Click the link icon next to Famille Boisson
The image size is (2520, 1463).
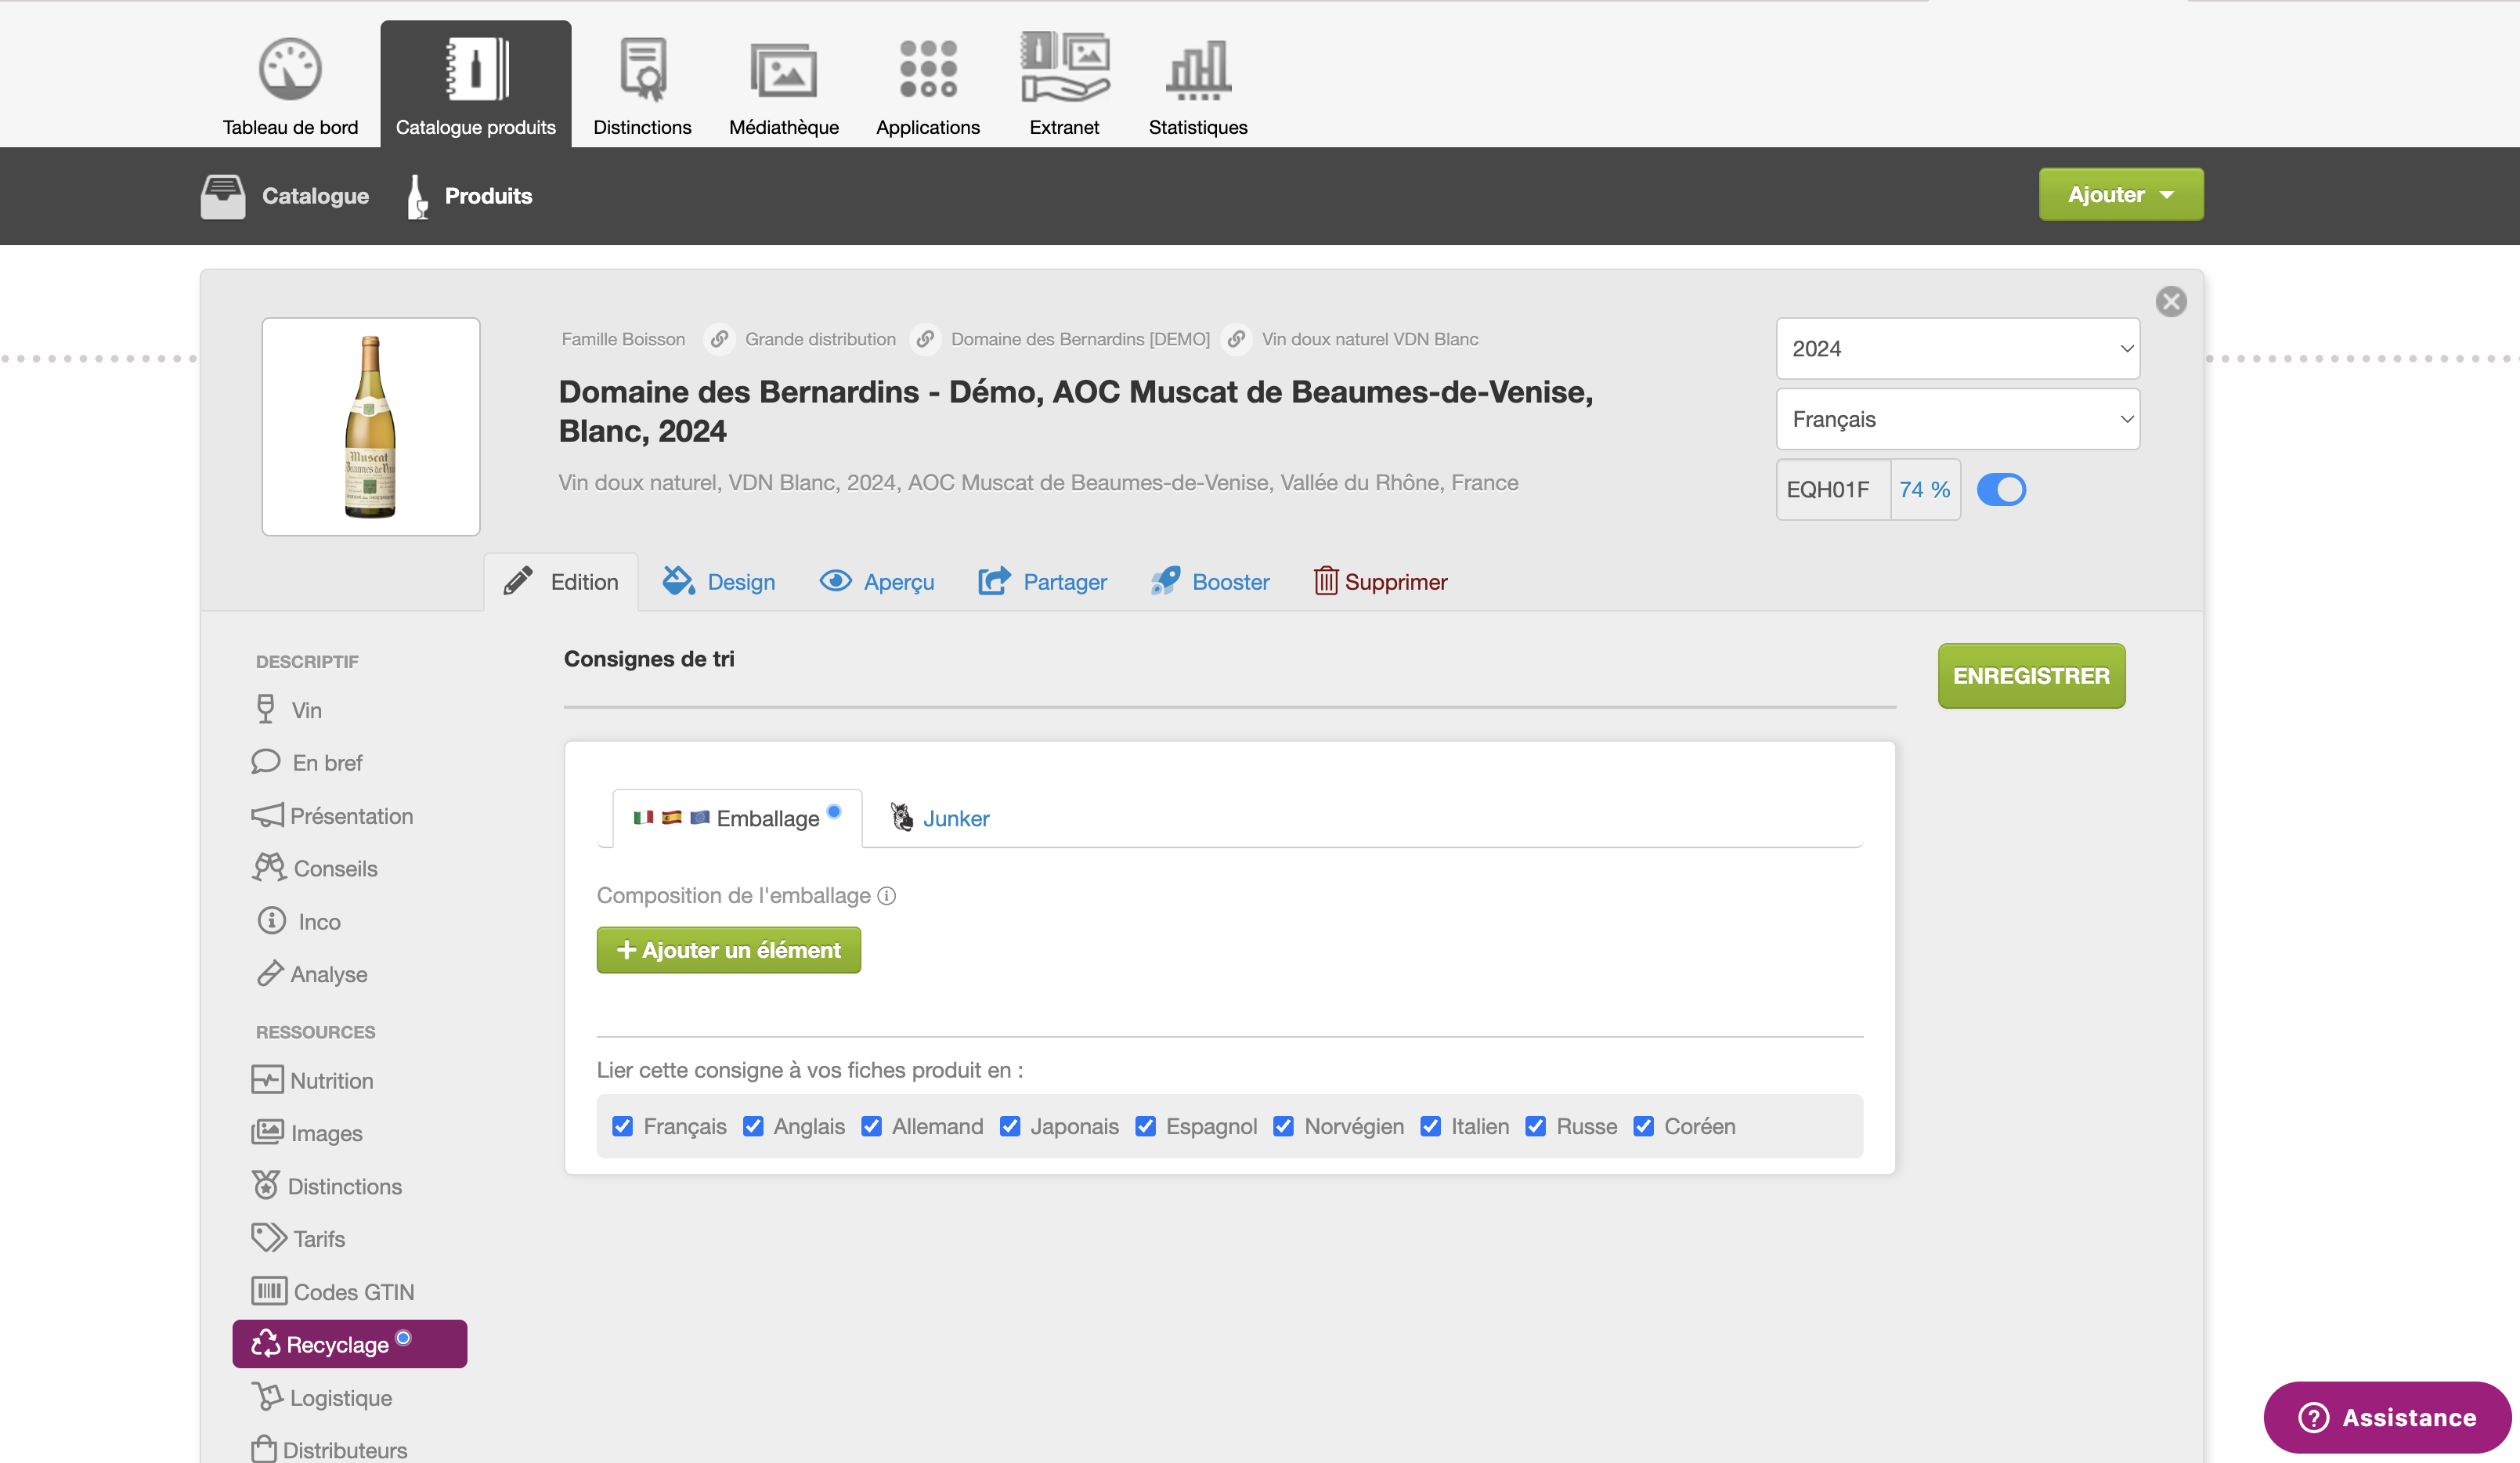pyautogui.click(x=719, y=339)
